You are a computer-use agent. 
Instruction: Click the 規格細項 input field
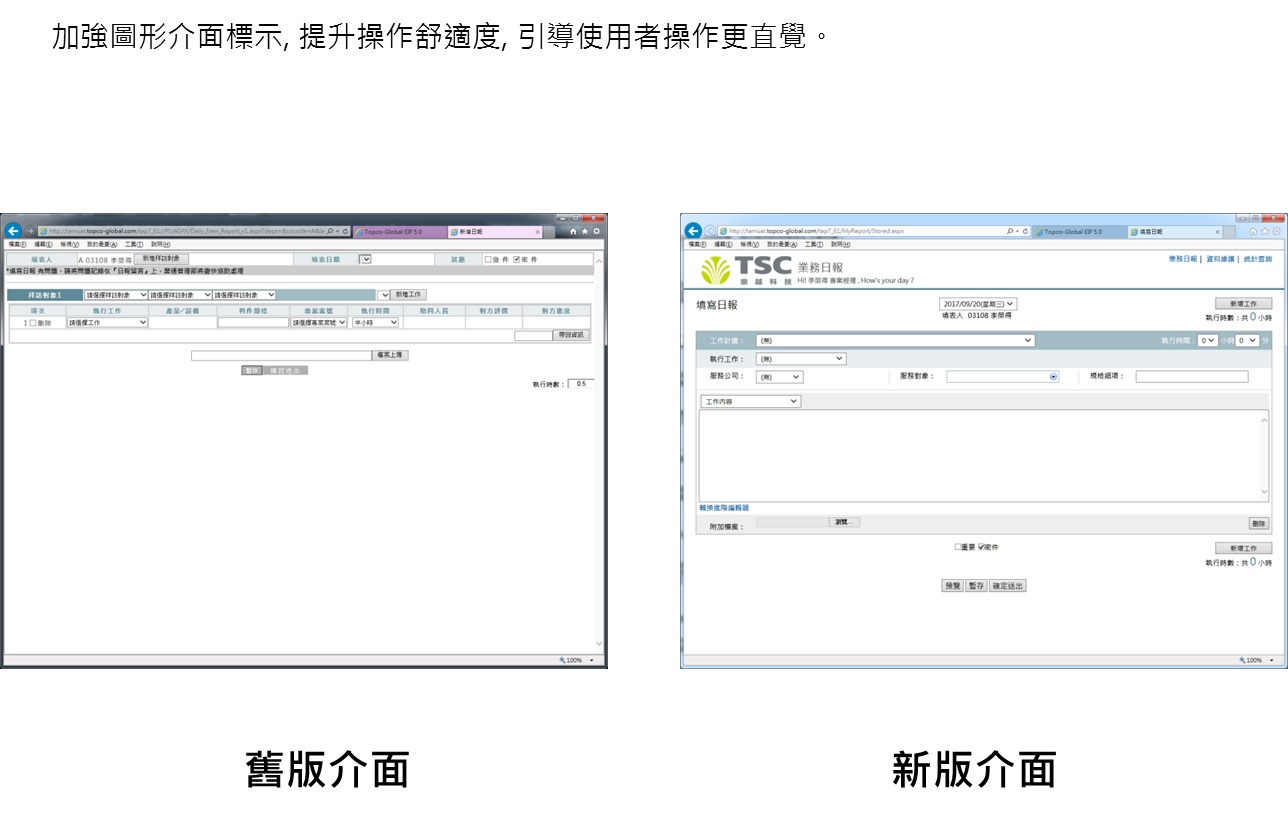1191,377
